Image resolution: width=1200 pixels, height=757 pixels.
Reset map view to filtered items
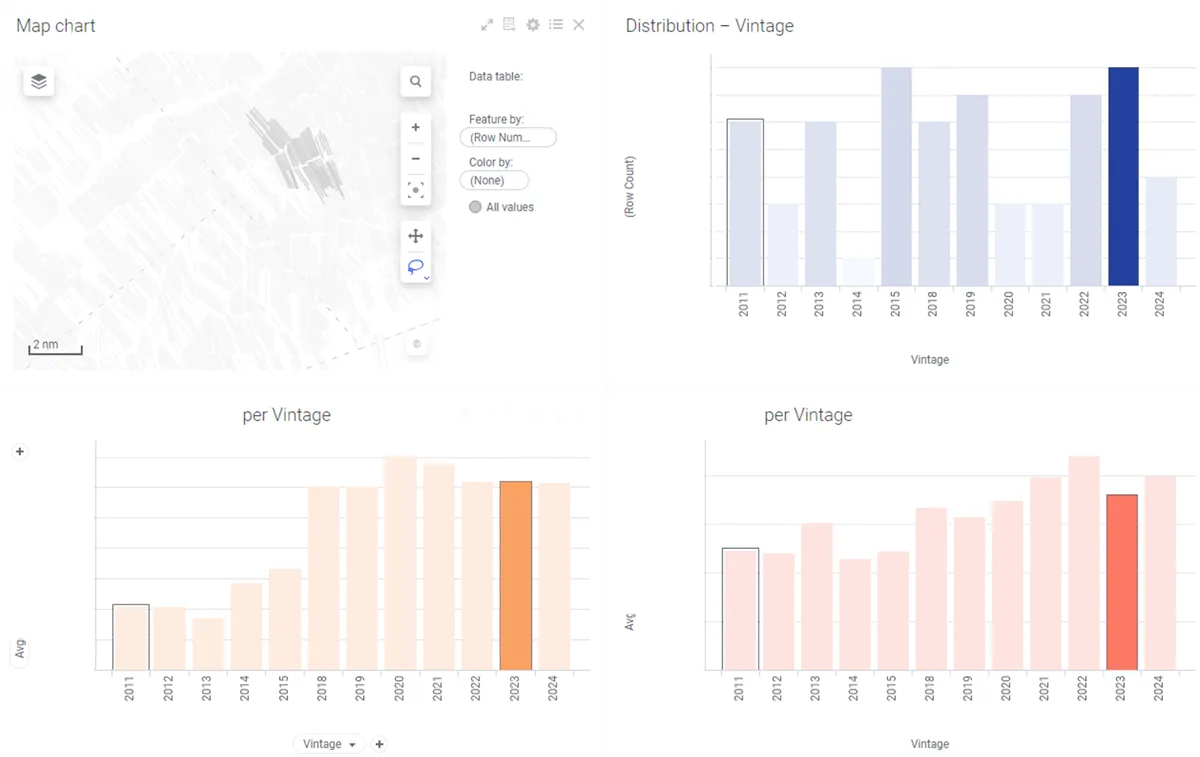(416, 190)
